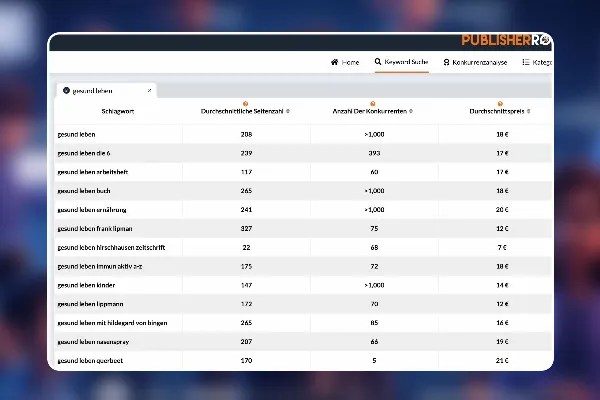The width and height of the screenshot is (600, 400).
Task: Select keyword 'gesund leben lippmann'
Action: (x=90, y=304)
